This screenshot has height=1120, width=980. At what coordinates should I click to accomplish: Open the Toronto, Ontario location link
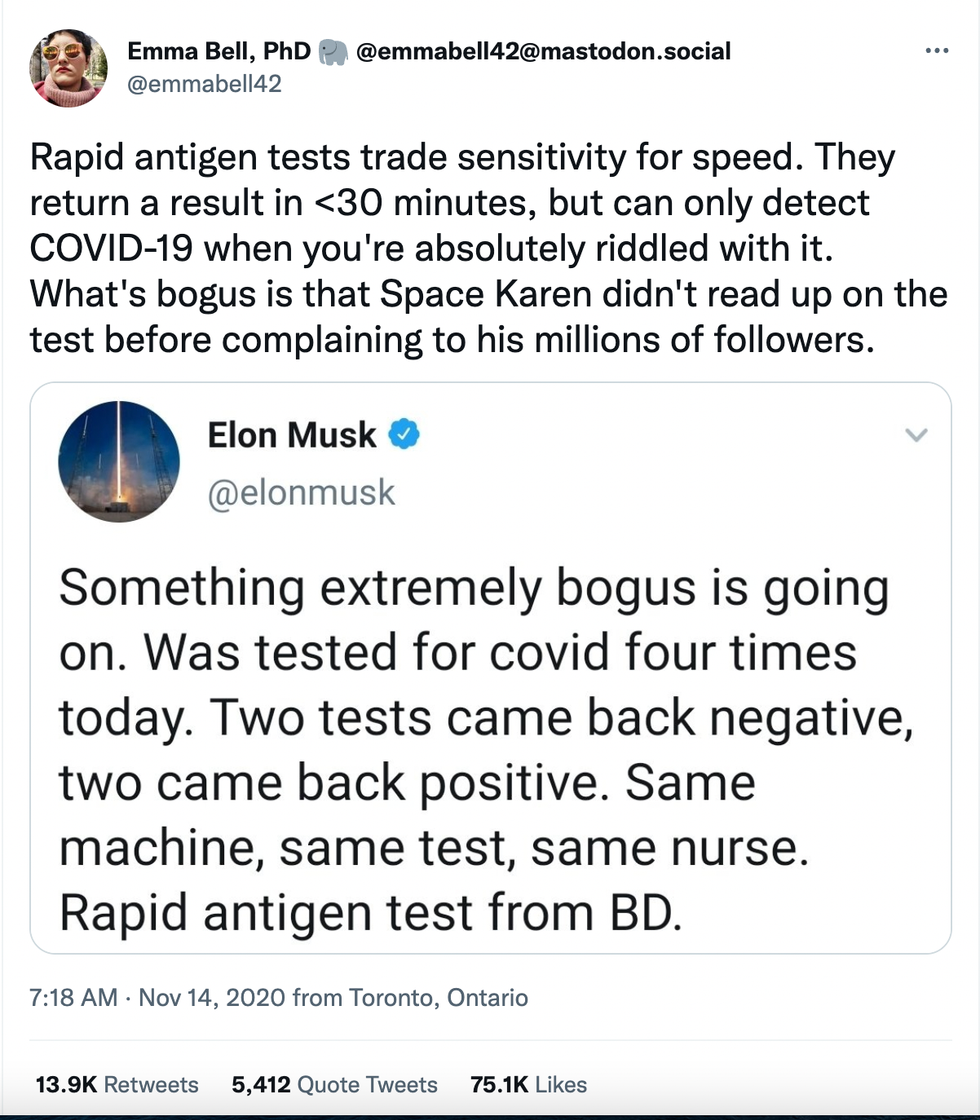[438, 997]
